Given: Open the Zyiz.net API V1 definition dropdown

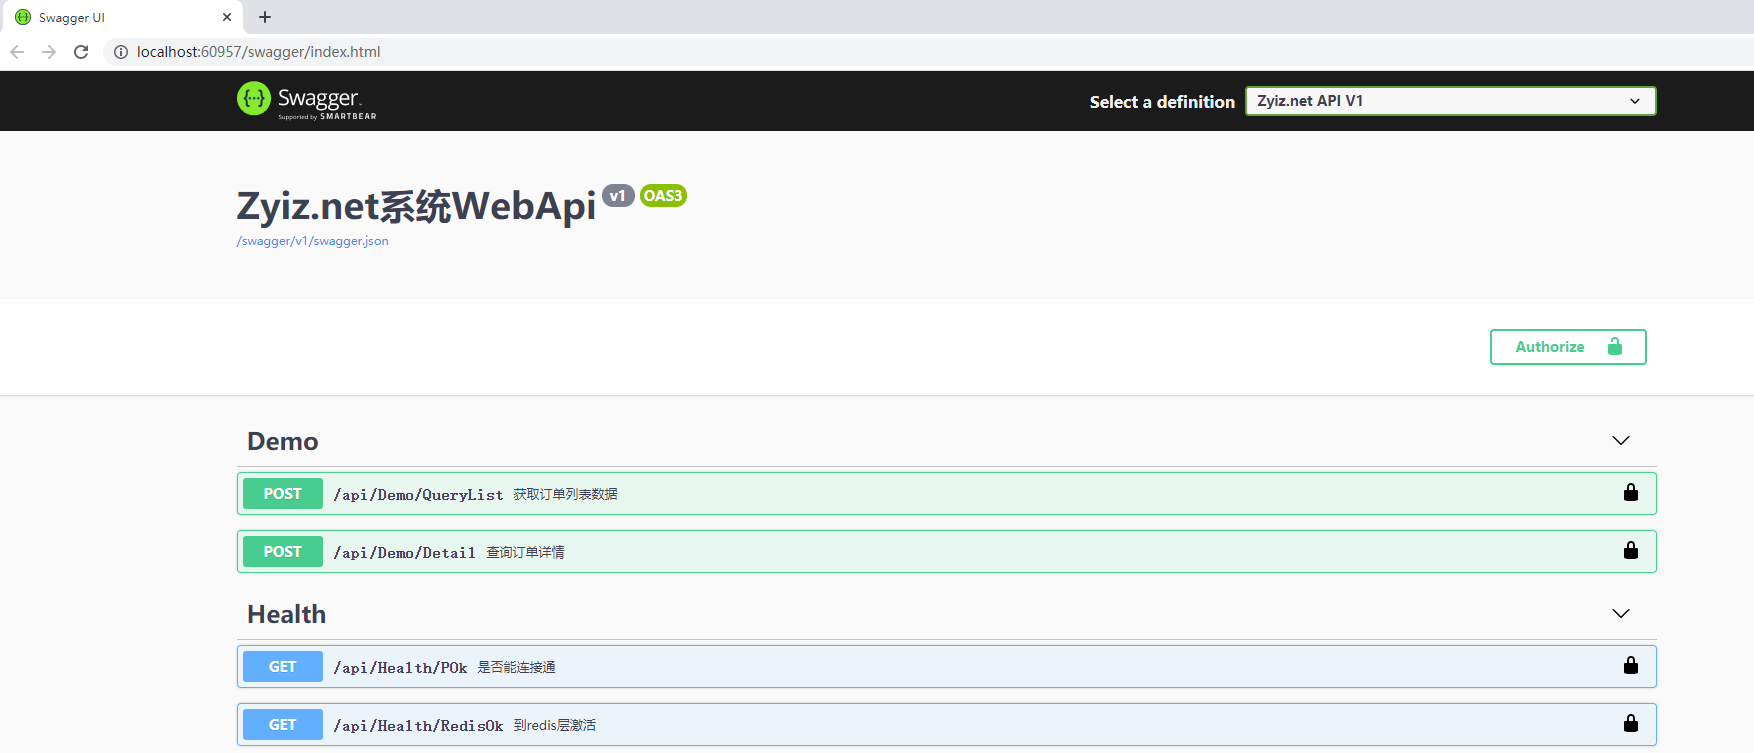Looking at the screenshot, I should 1450,101.
